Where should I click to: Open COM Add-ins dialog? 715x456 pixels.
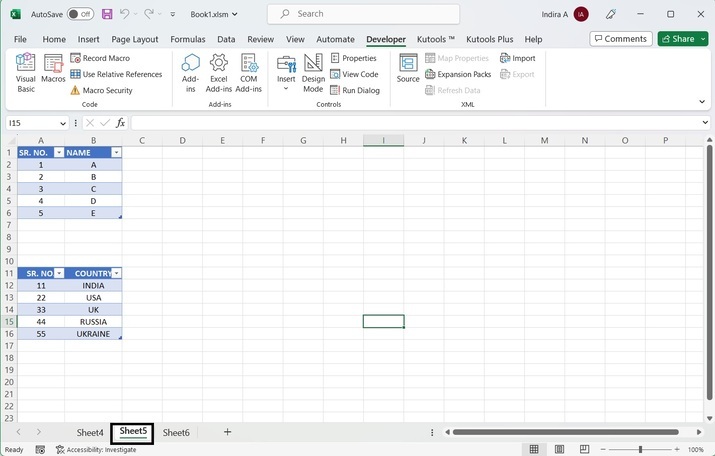point(249,73)
